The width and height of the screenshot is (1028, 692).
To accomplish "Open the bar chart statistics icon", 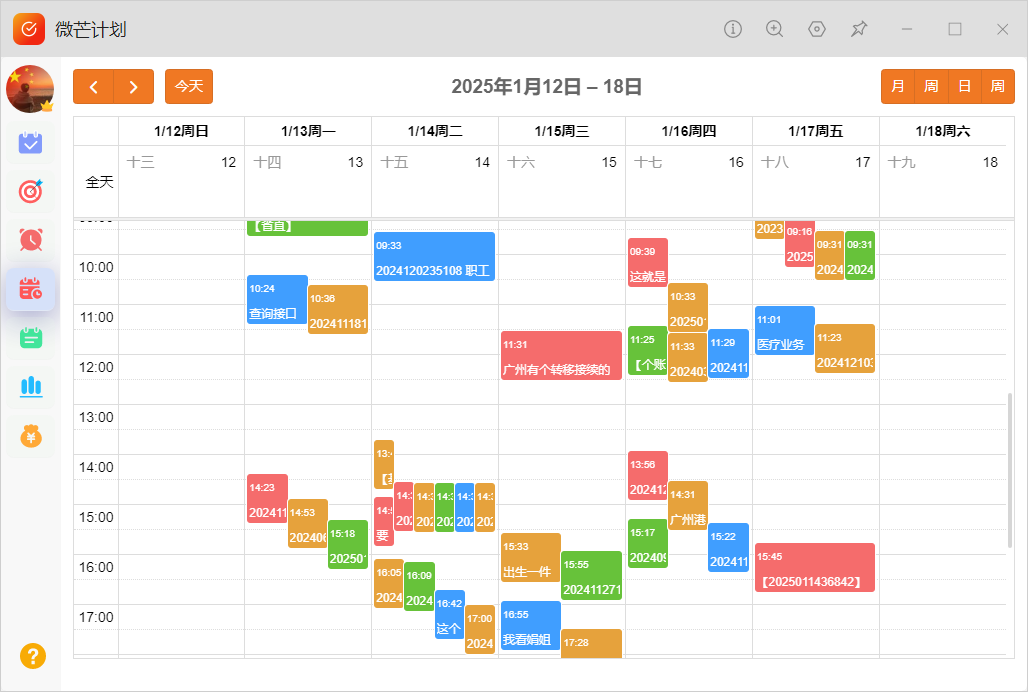I will point(31,386).
